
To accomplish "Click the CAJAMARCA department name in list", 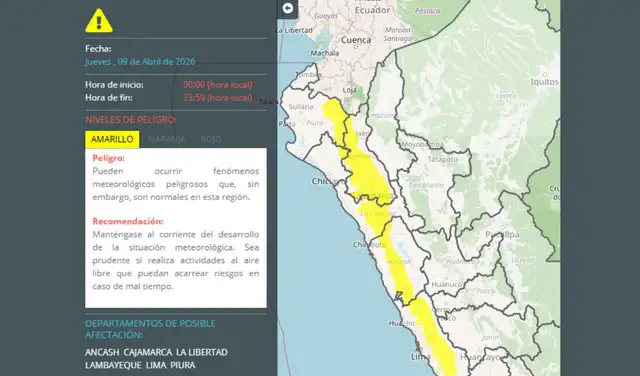I will pos(148,352).
